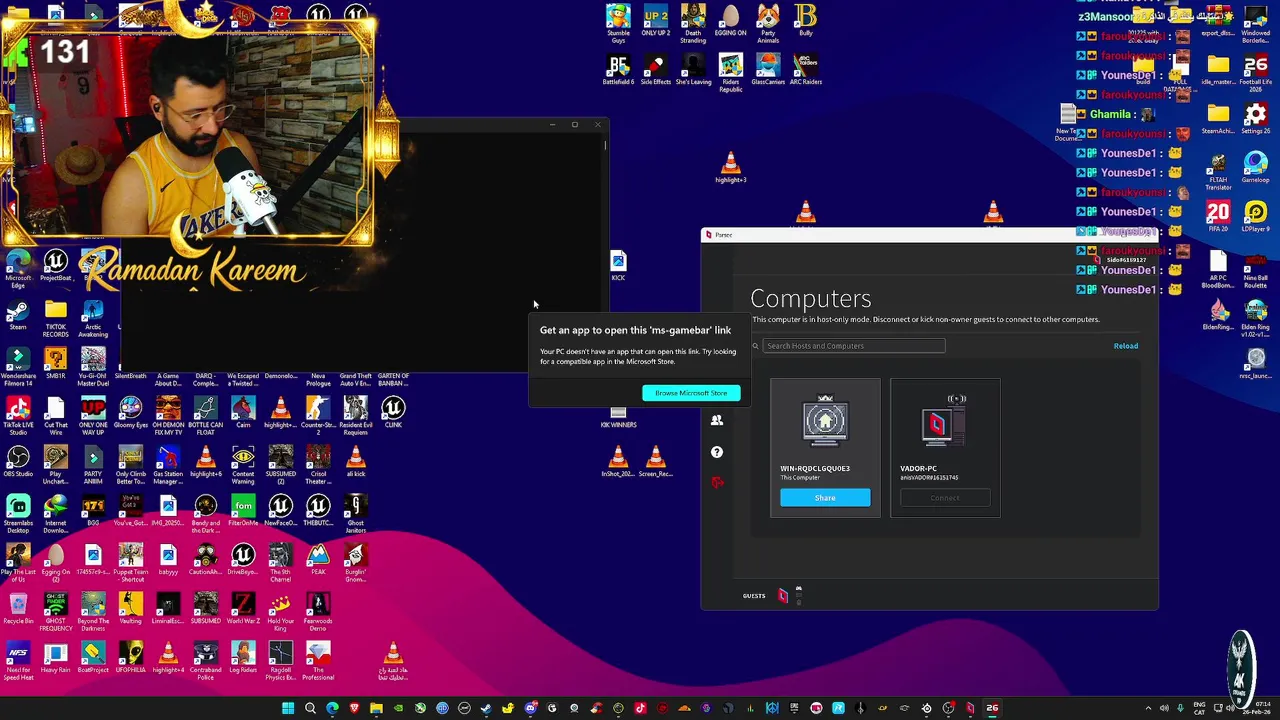Focus the Search Hosts and Computers field
Image resolution: width=1280 pixels, height=720 pixels.
[x=853, y=346]
